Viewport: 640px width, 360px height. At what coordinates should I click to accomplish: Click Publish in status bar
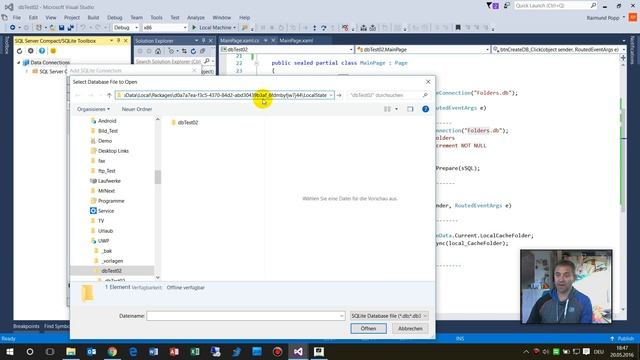(x=622, y=339)
